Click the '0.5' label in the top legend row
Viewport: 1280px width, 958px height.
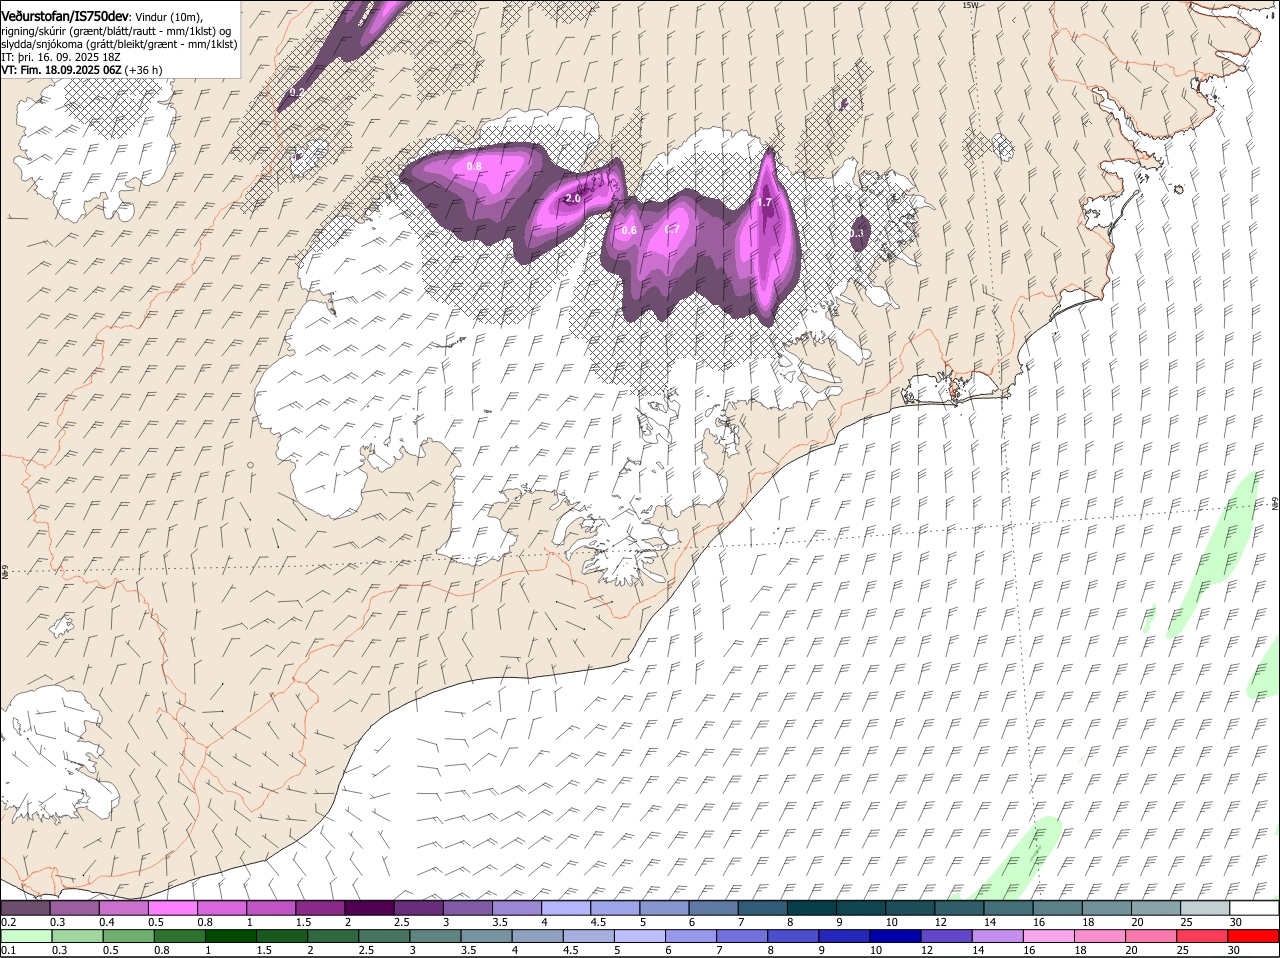point(156,922)
